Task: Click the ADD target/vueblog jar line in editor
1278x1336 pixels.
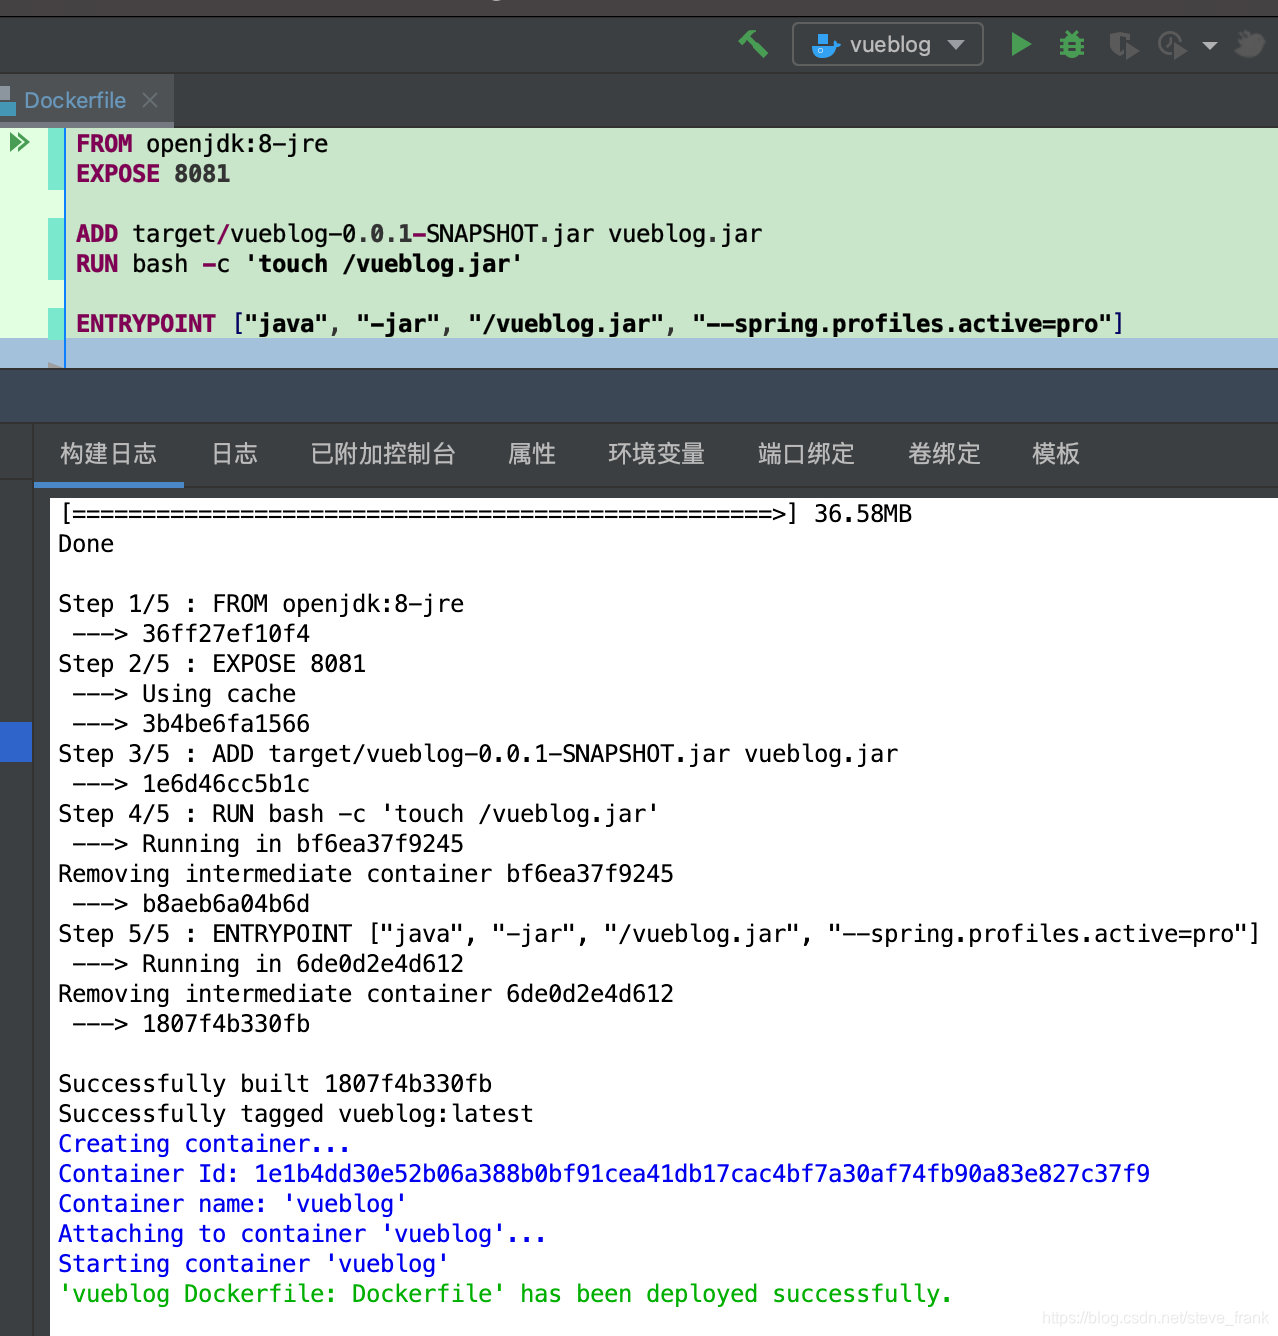Action: tap(419, 233)
